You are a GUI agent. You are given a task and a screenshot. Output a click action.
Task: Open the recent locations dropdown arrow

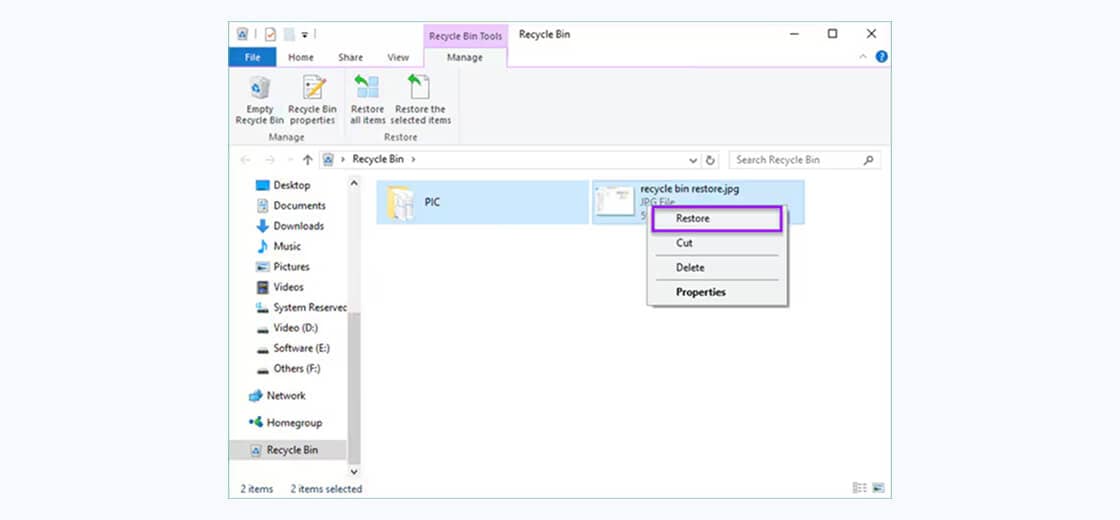pos(289,160)
